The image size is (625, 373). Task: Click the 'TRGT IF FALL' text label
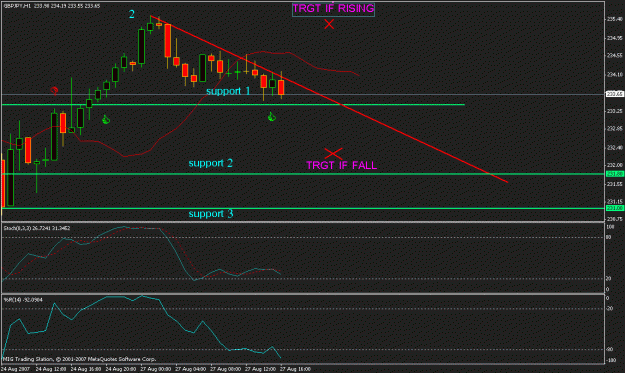click(342, 165)
